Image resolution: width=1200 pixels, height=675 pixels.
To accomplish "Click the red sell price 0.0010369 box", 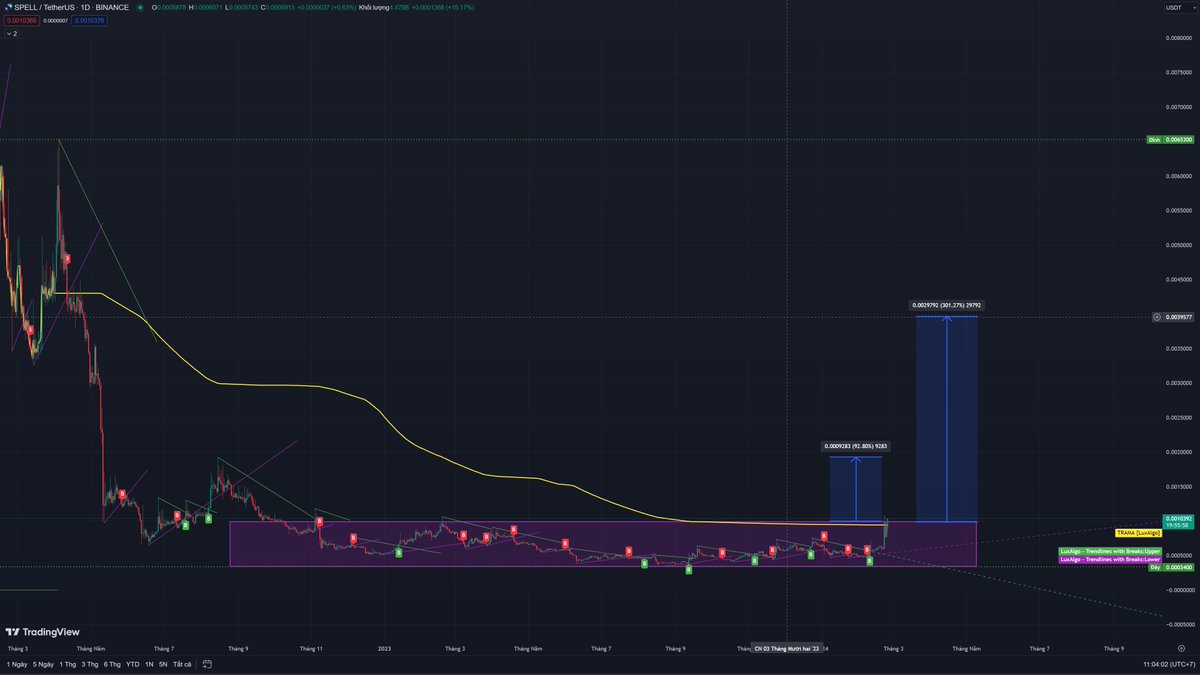I will tap(20, 20).
